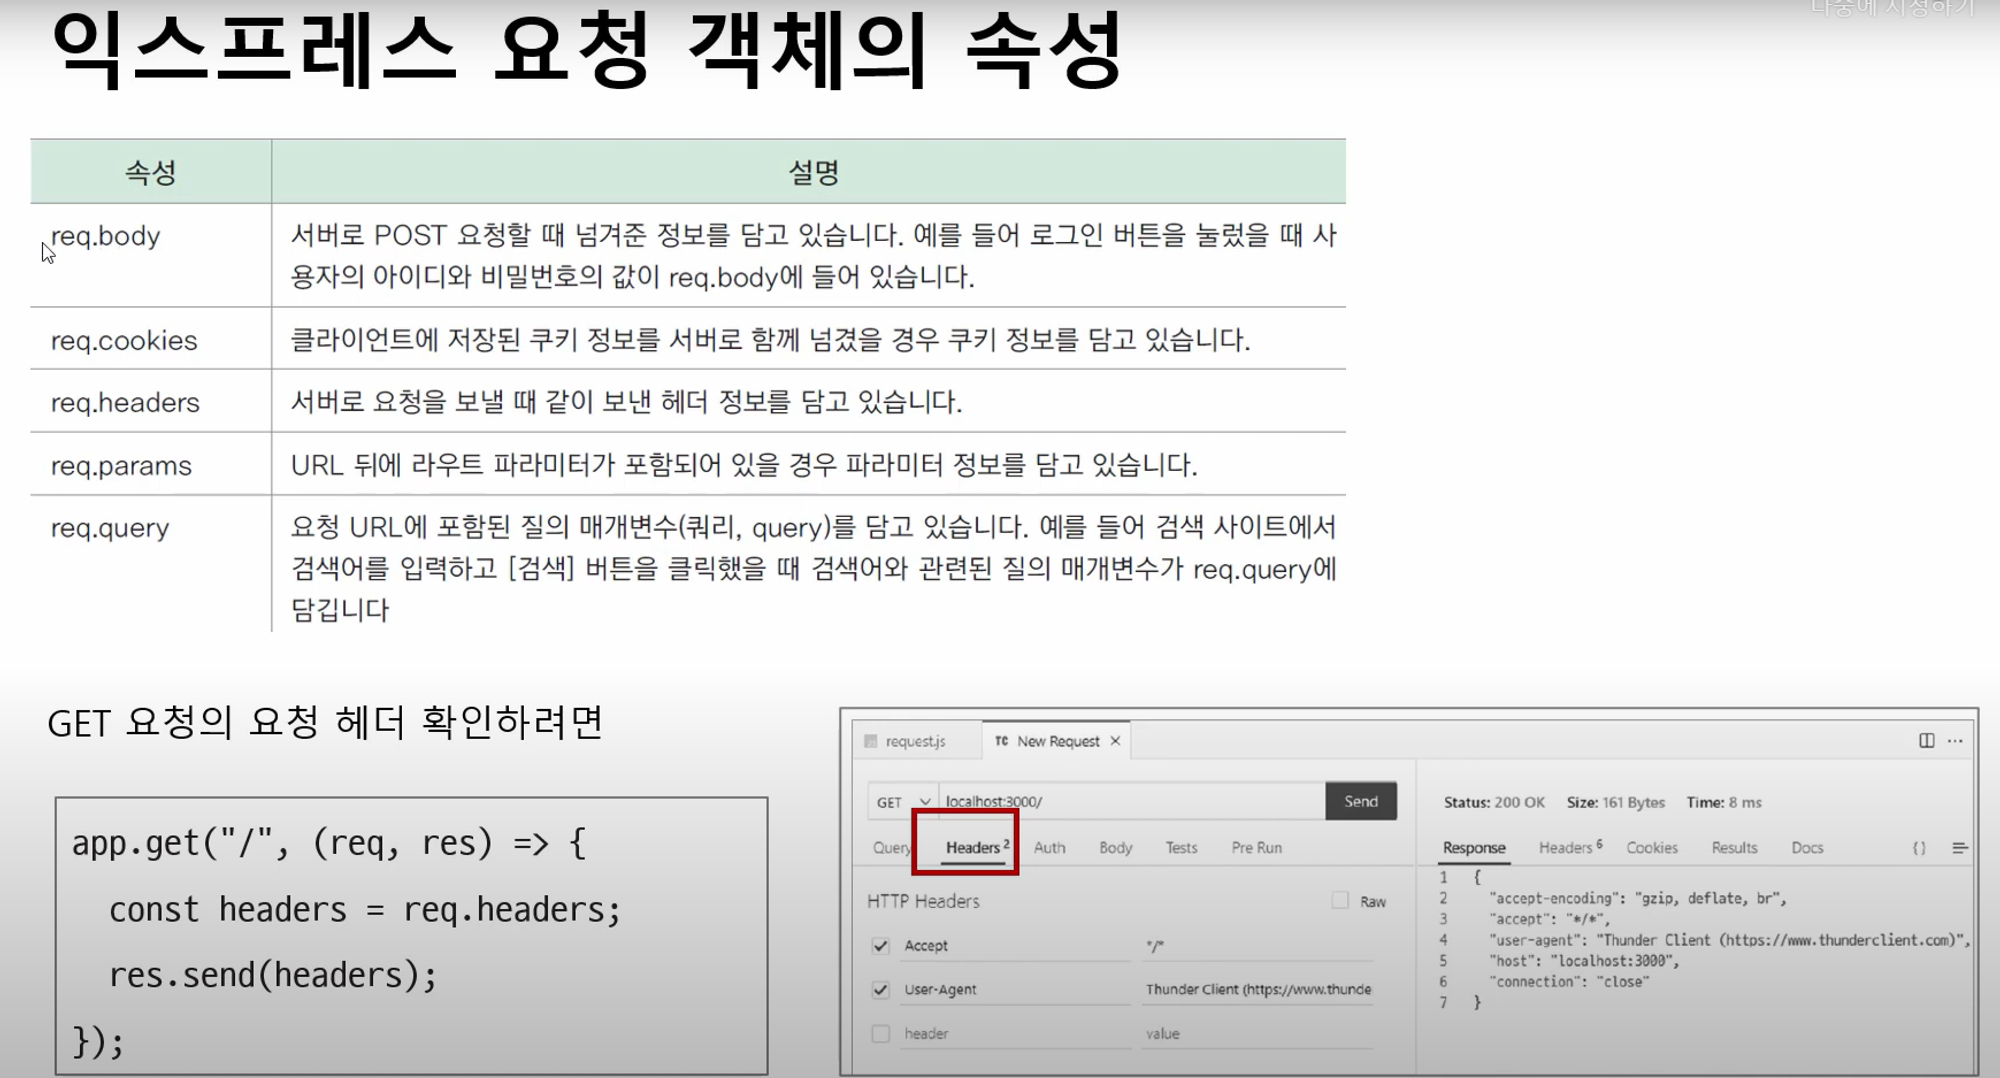Viewport: 2000px width, 1078px height.
Task: Enable the Raw headers checkbox
Action: click(1340, 900)
